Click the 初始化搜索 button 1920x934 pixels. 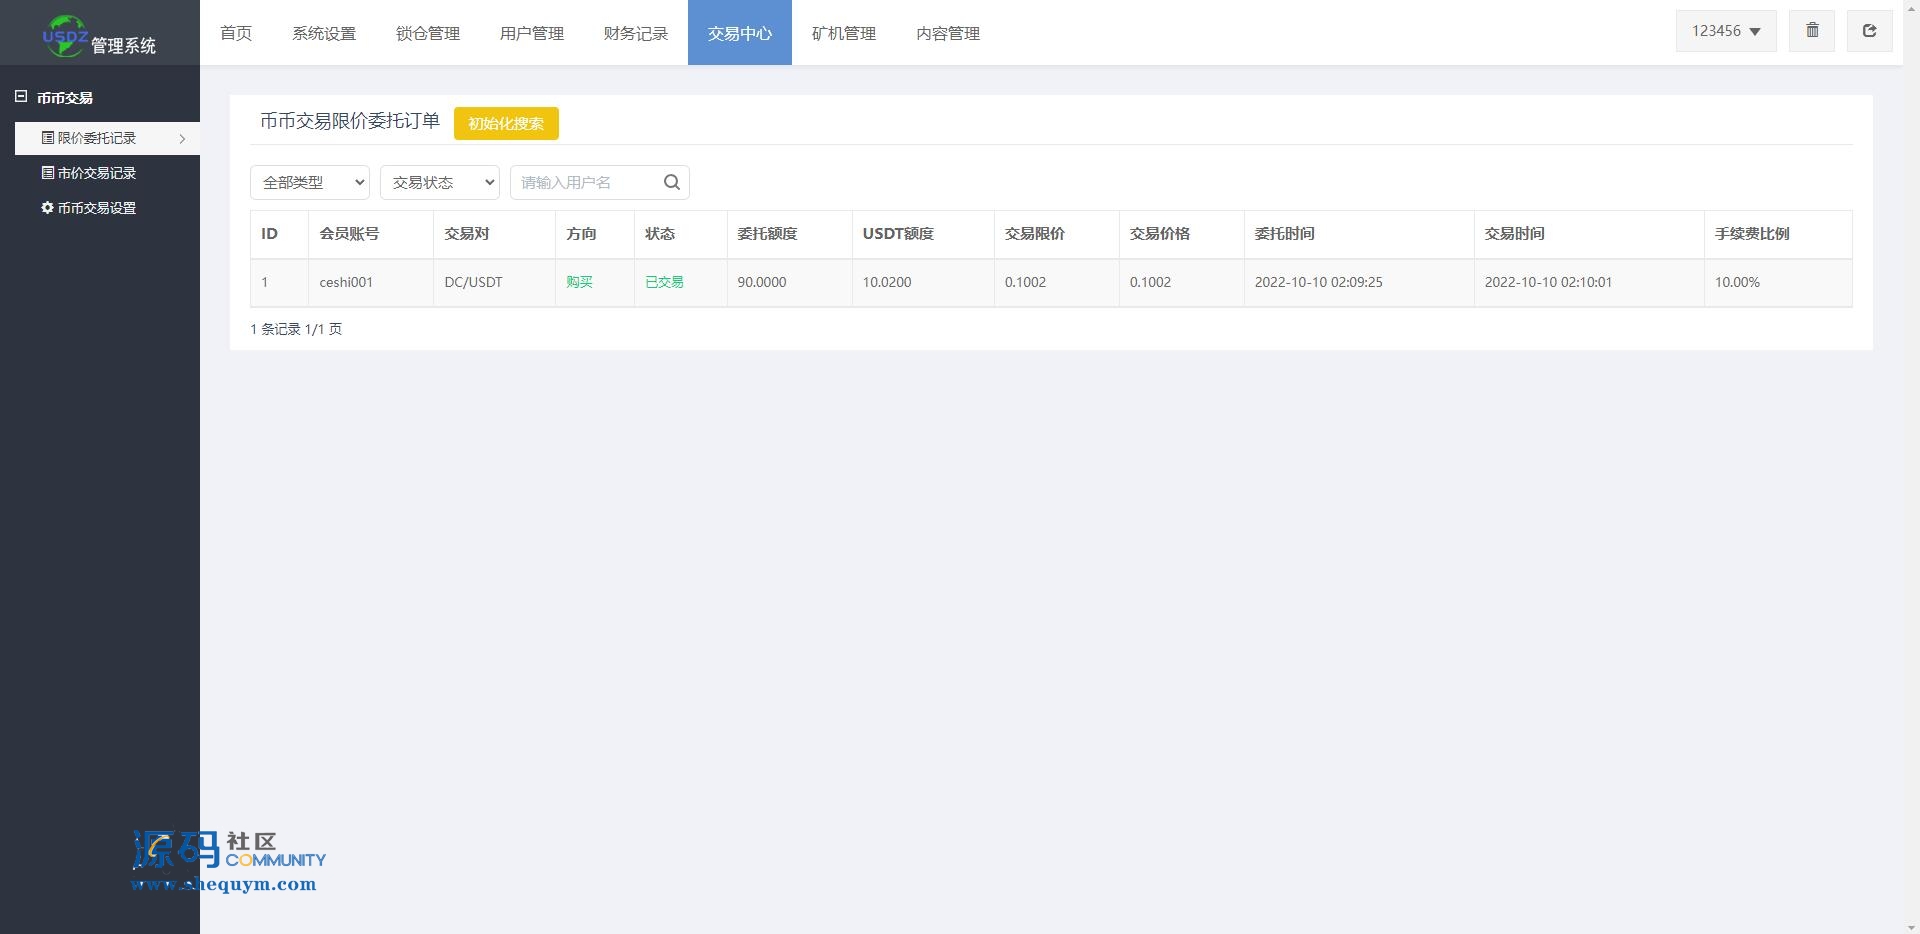(x=506, y=123)
